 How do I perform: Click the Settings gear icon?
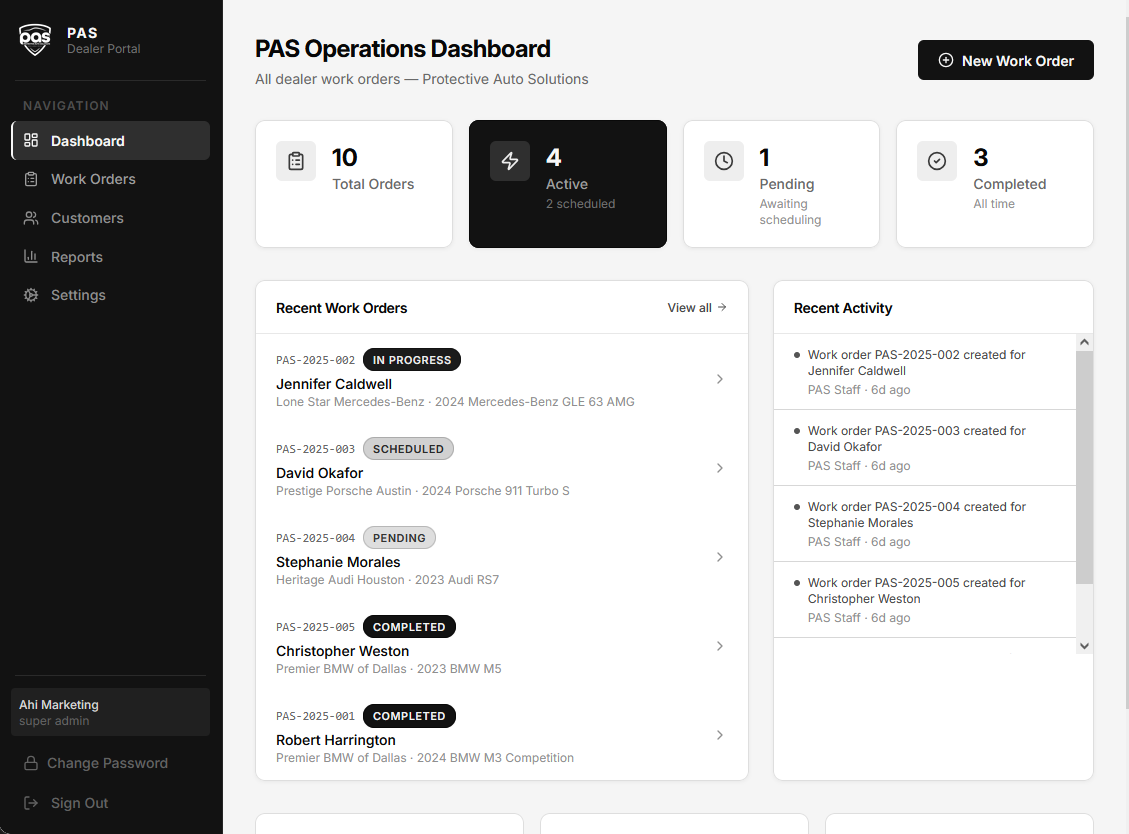coord(30,295)
